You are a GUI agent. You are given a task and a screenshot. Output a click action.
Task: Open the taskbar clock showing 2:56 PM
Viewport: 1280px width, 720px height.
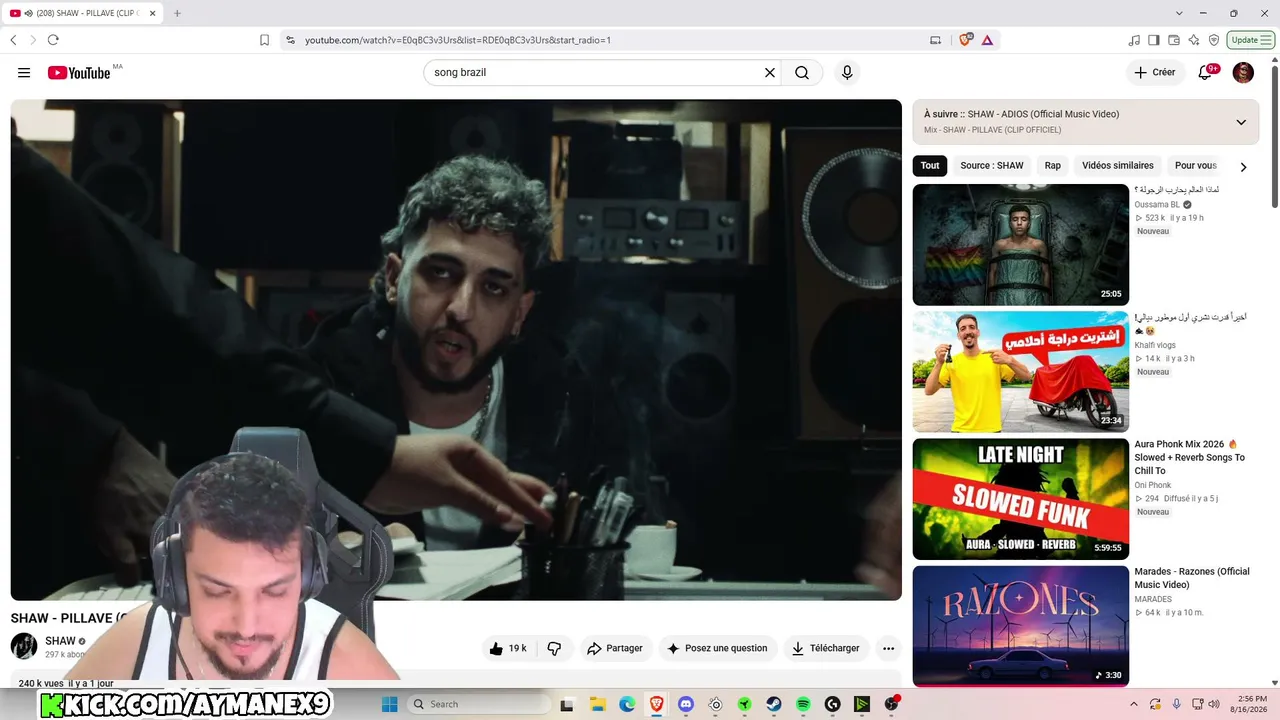[1251, 704]
